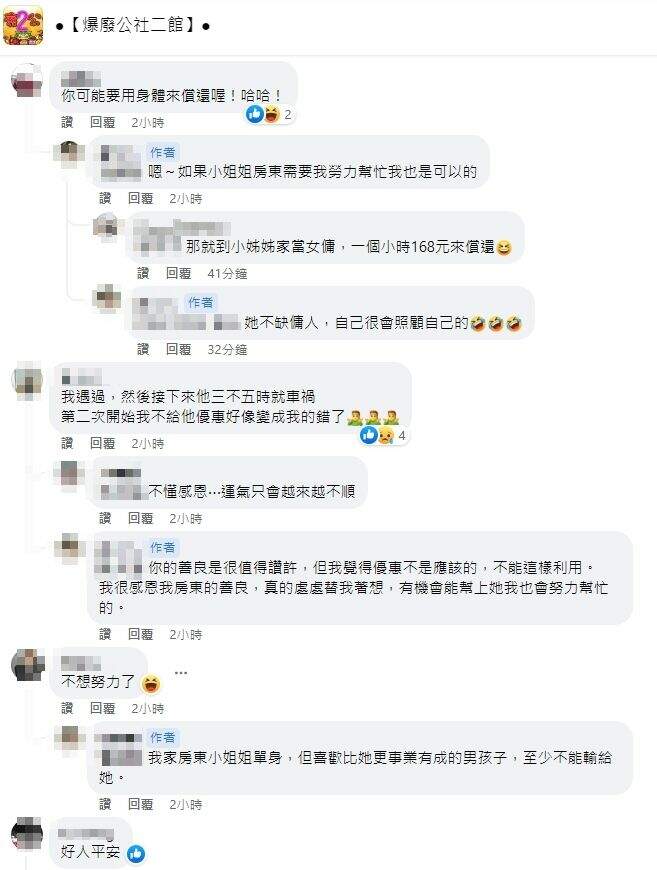
Task: Open the avatar of 好人平安 commenter
Action: click(x=27, y=833)
